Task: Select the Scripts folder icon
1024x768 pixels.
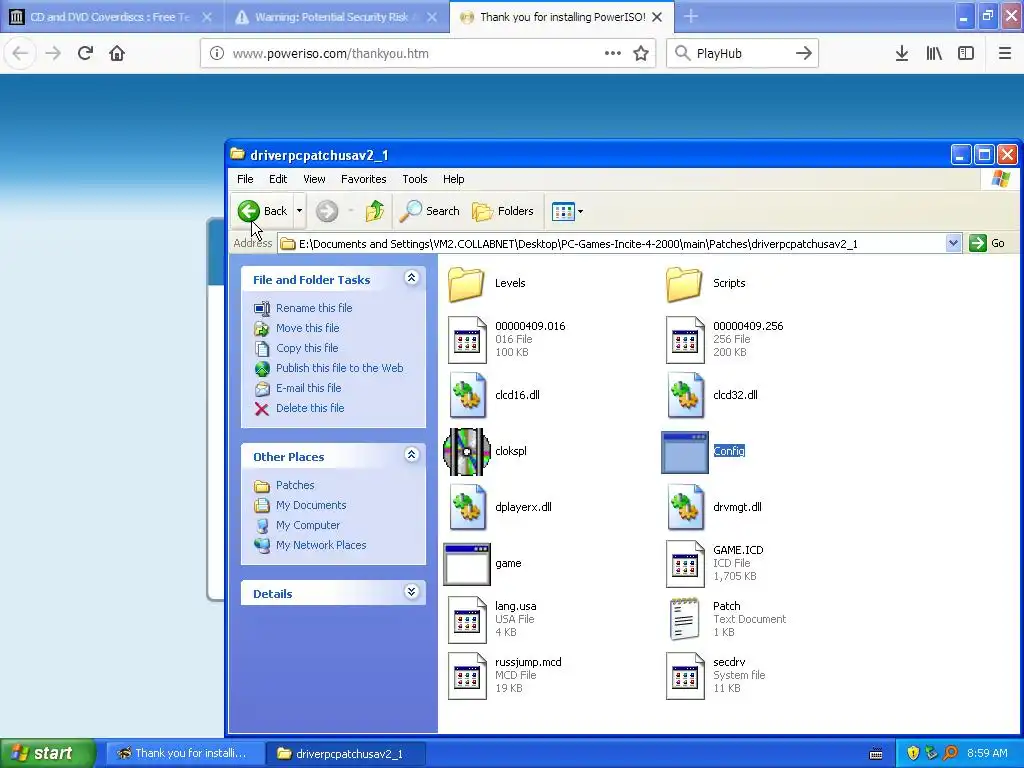Action: pyautogui.click(x=684, y=283)
